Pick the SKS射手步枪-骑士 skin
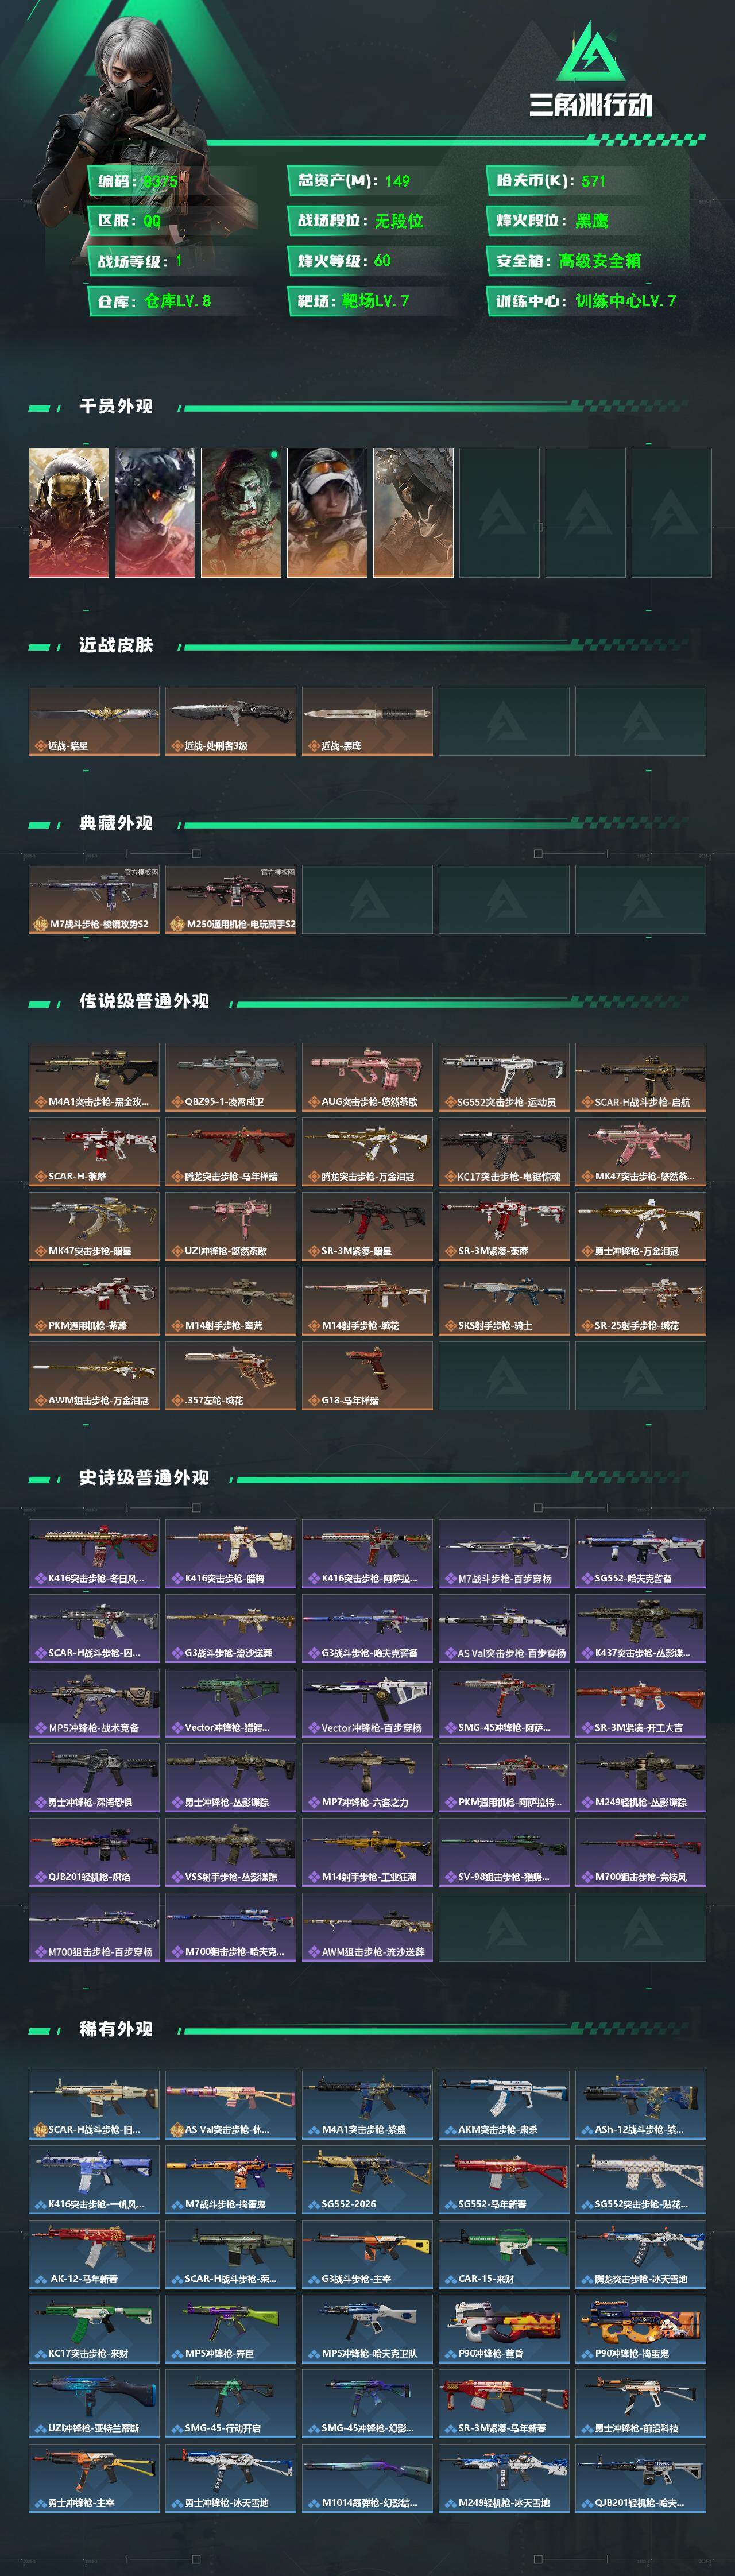The width and height of the screenshot is (735, 2576). (504, 1301)
